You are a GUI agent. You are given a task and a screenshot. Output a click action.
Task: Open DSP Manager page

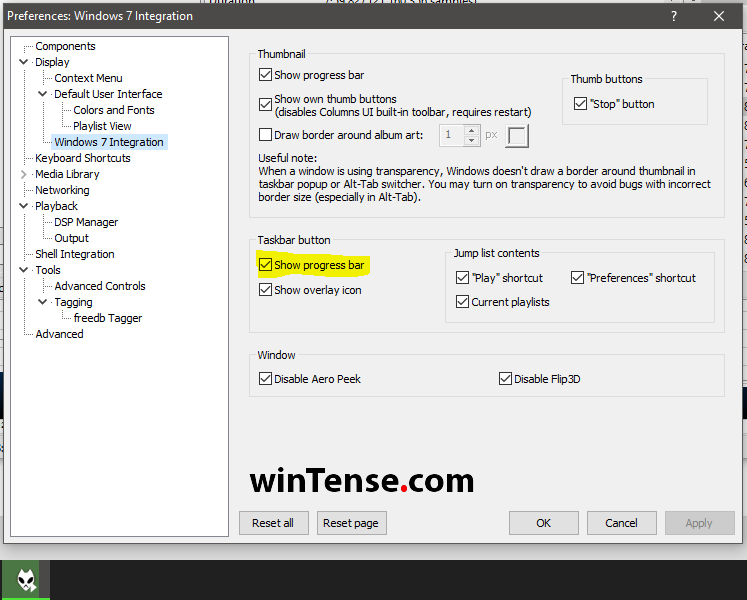click(86, 222)
